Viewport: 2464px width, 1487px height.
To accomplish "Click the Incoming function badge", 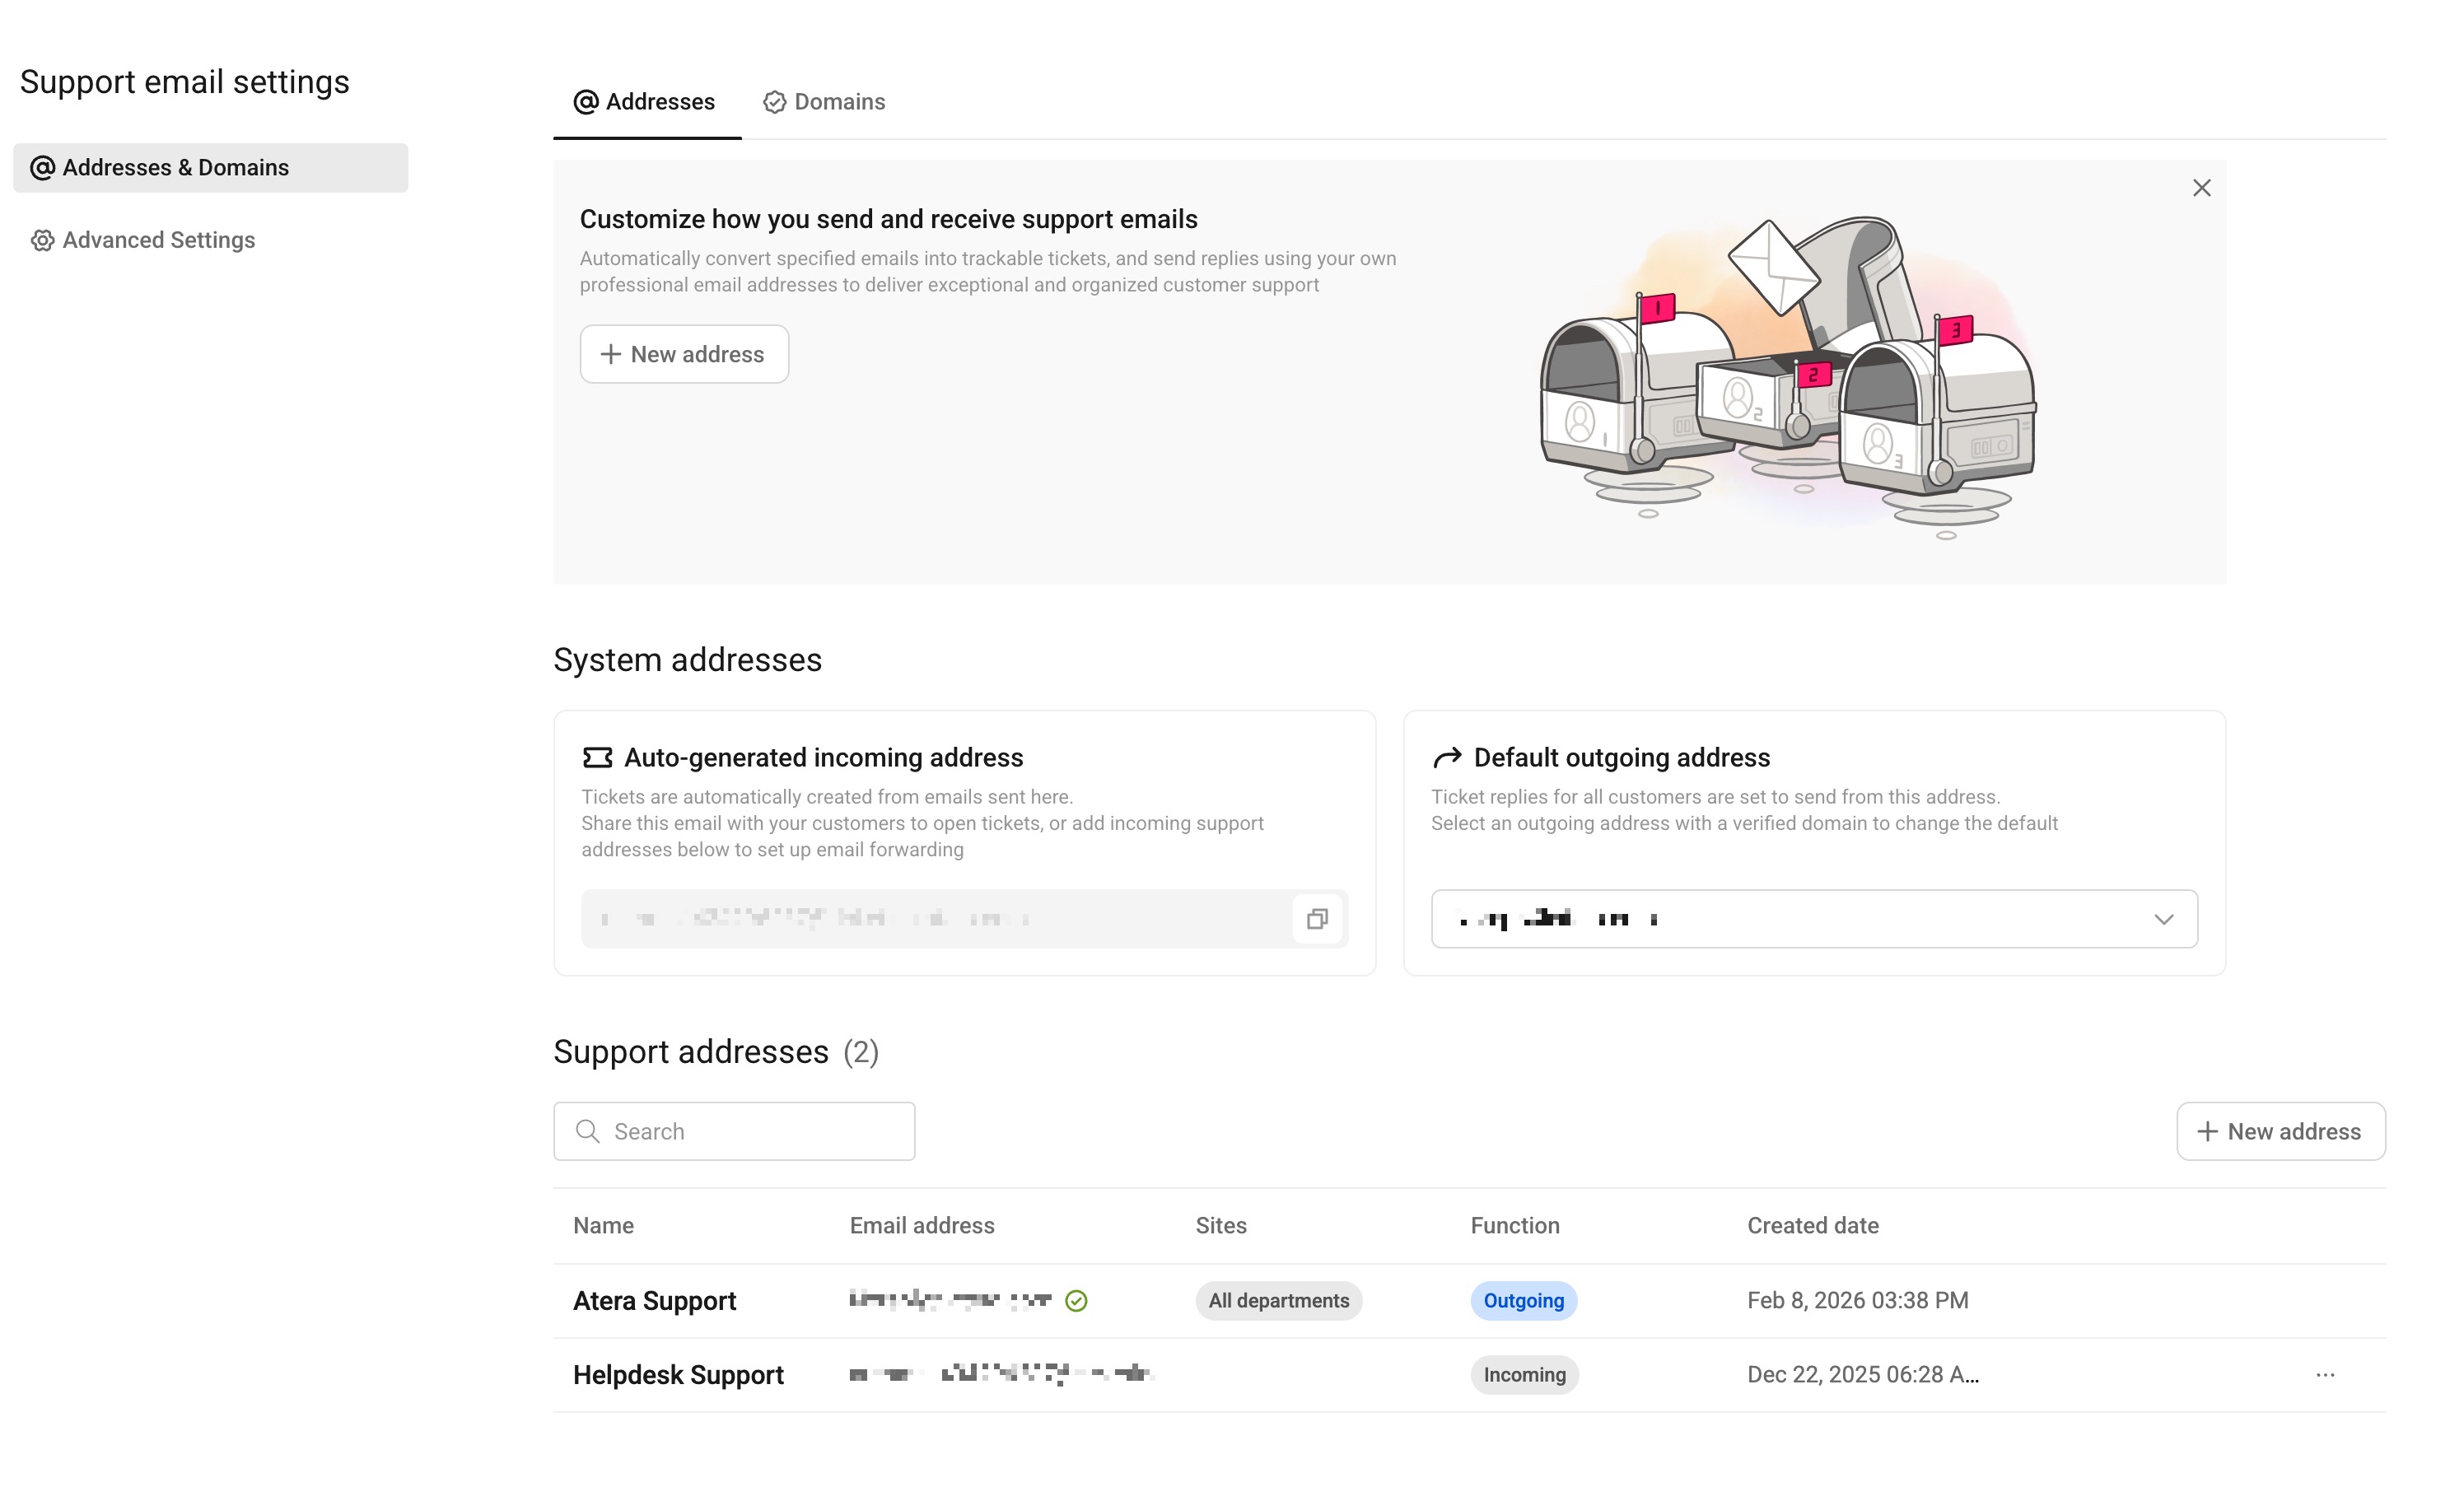I will click(1524, 1375).
